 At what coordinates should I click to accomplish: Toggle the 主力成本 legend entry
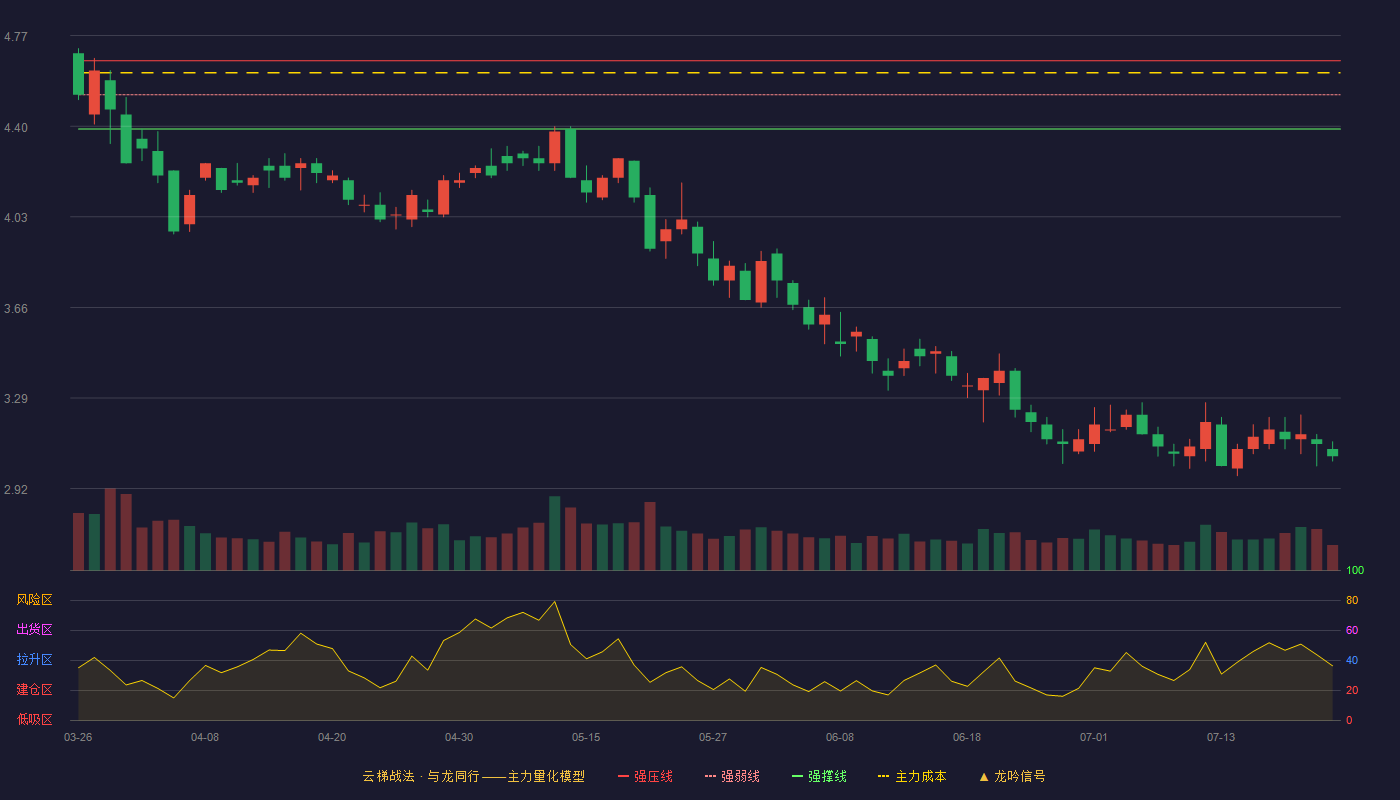912,776
